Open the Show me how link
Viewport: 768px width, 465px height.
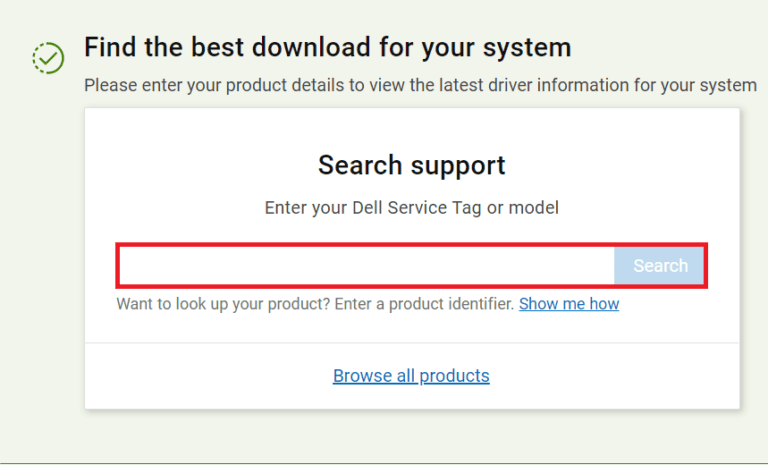569,304
